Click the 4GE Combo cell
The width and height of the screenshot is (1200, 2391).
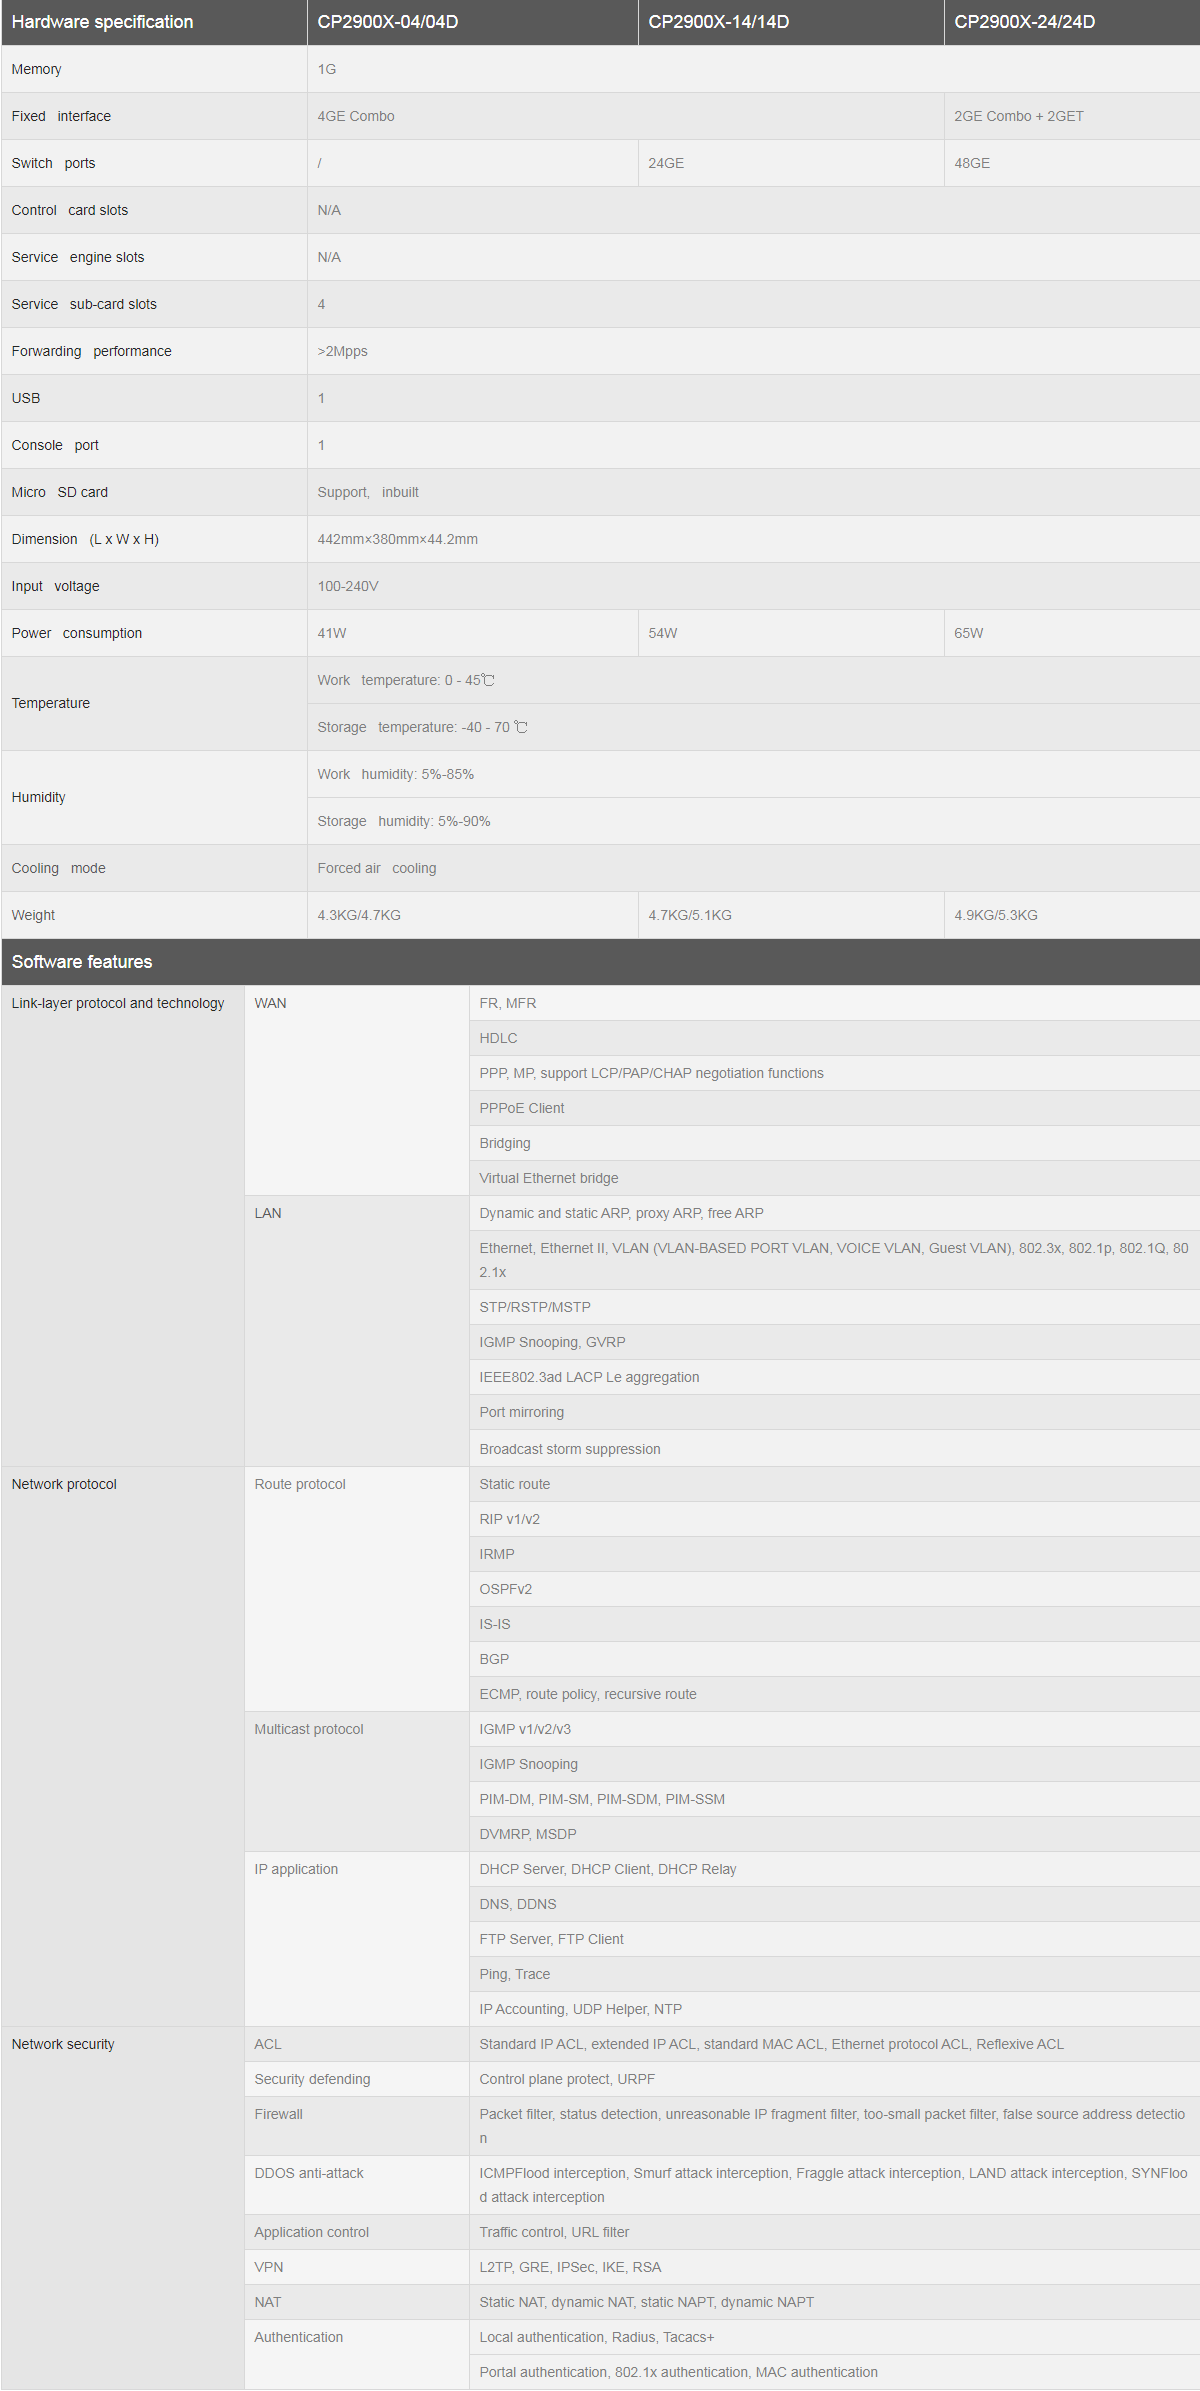[x=625, y=116]
